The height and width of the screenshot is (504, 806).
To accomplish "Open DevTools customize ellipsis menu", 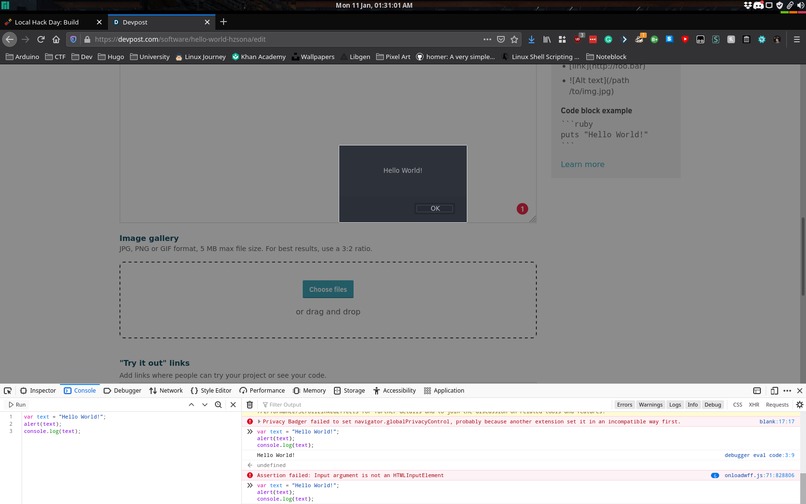I will [x=787, y=391].
